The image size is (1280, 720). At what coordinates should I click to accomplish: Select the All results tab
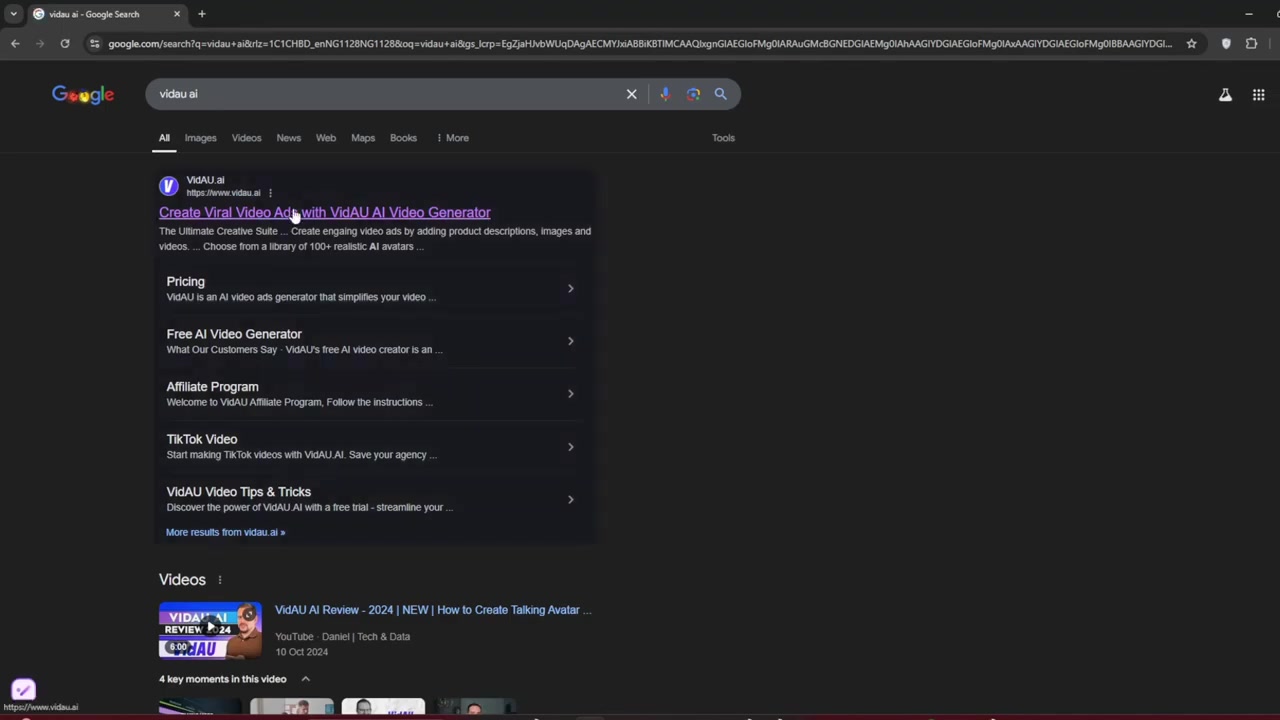point(164,138)
